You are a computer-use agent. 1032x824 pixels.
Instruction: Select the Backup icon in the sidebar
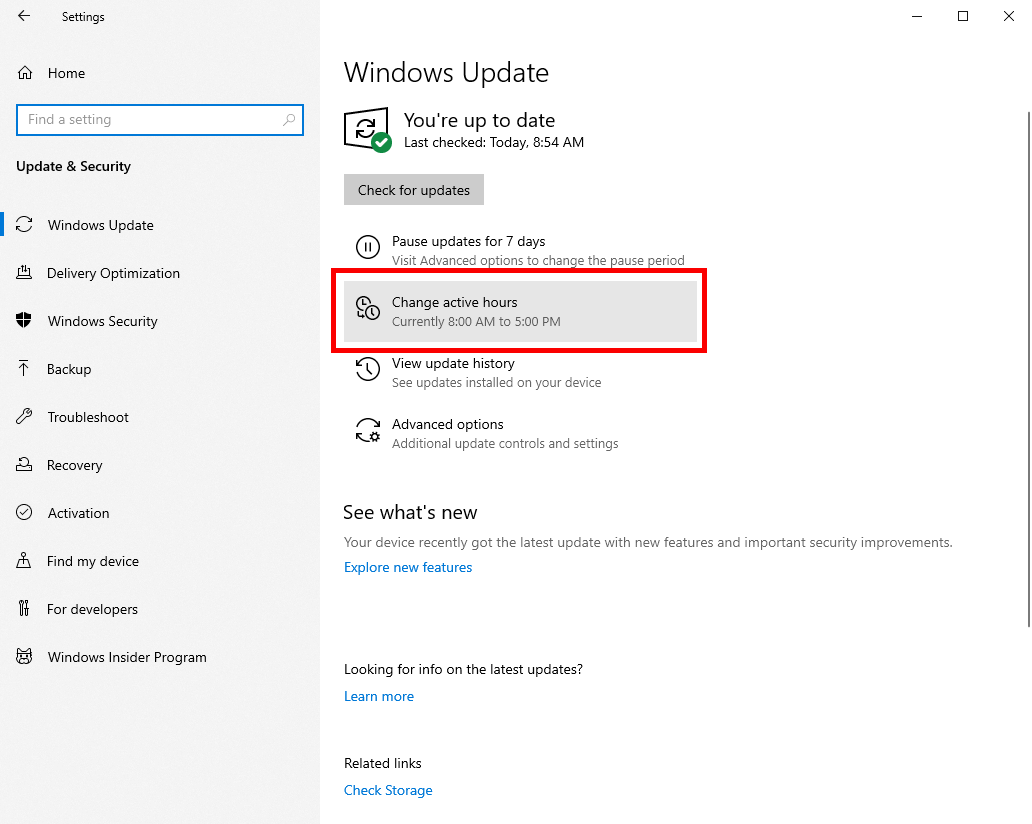[x=24, y=369]
